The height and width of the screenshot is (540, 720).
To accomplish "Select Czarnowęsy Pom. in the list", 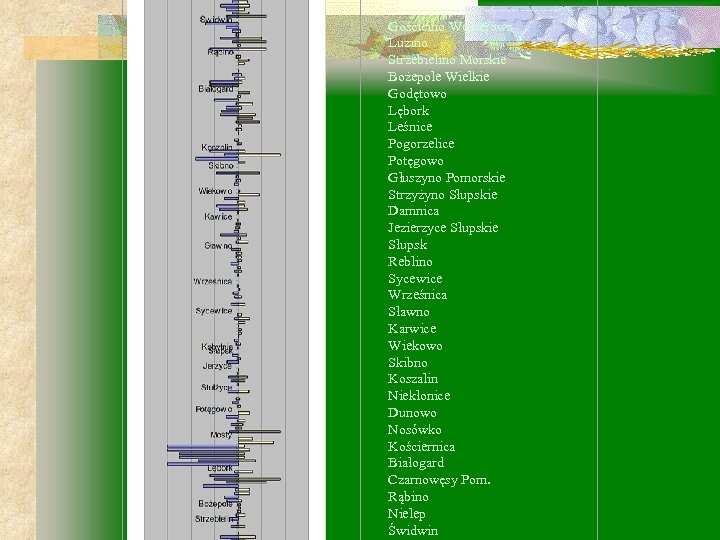I will click(x=439, y=480).
